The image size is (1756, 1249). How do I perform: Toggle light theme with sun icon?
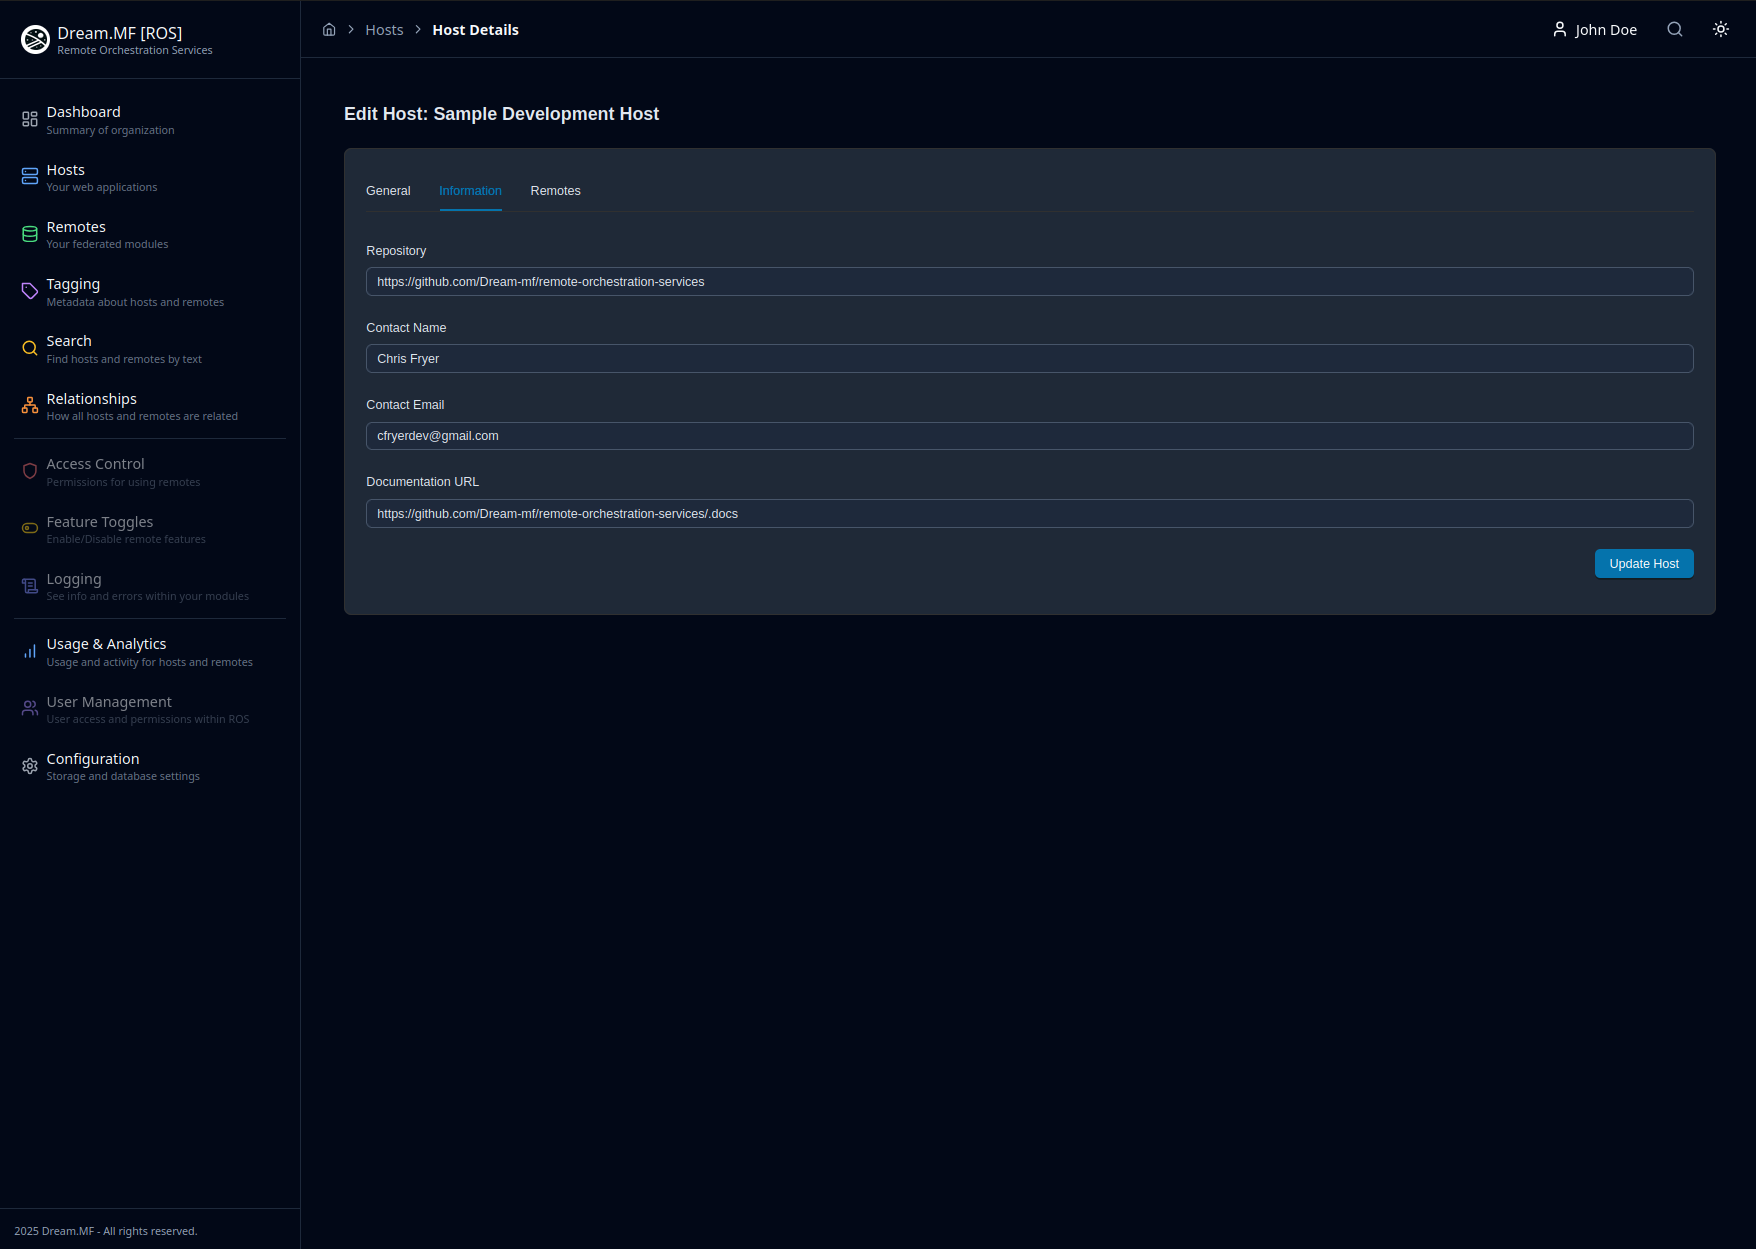(x=1721, y=29)
